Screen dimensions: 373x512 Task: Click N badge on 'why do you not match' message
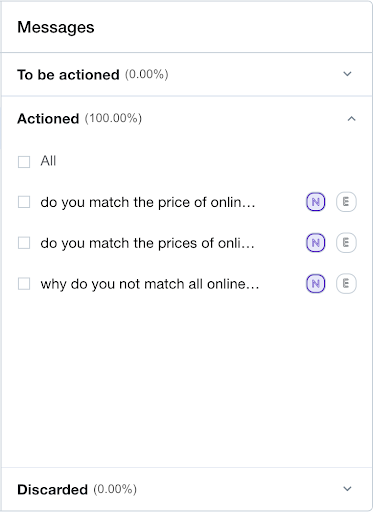[x=315, y=284]
